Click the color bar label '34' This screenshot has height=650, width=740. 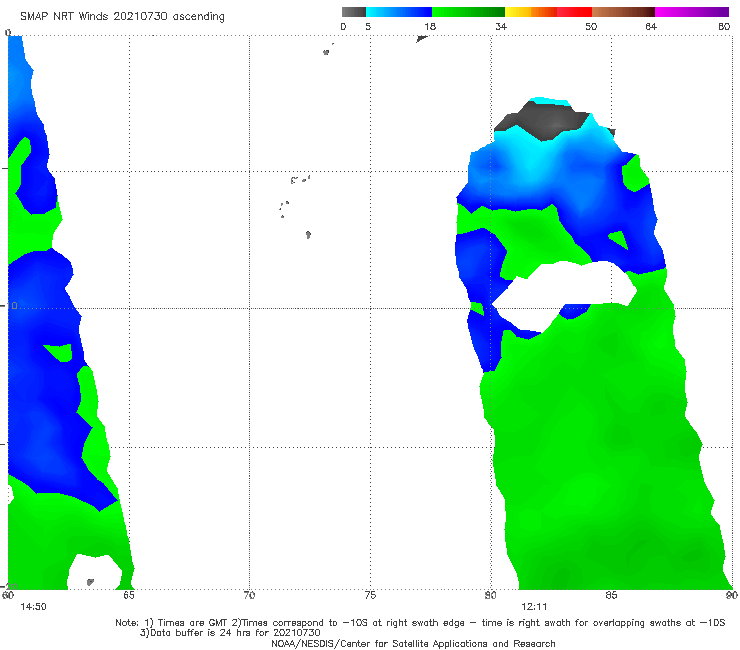(x=501, y=26)
